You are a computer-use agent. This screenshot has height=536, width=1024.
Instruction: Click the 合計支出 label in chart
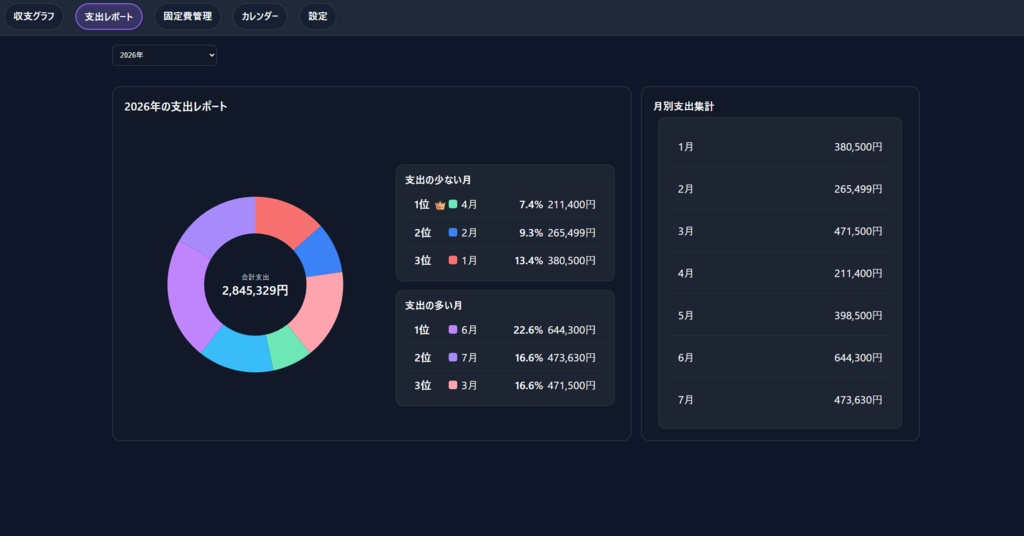(x=255, y=277)
